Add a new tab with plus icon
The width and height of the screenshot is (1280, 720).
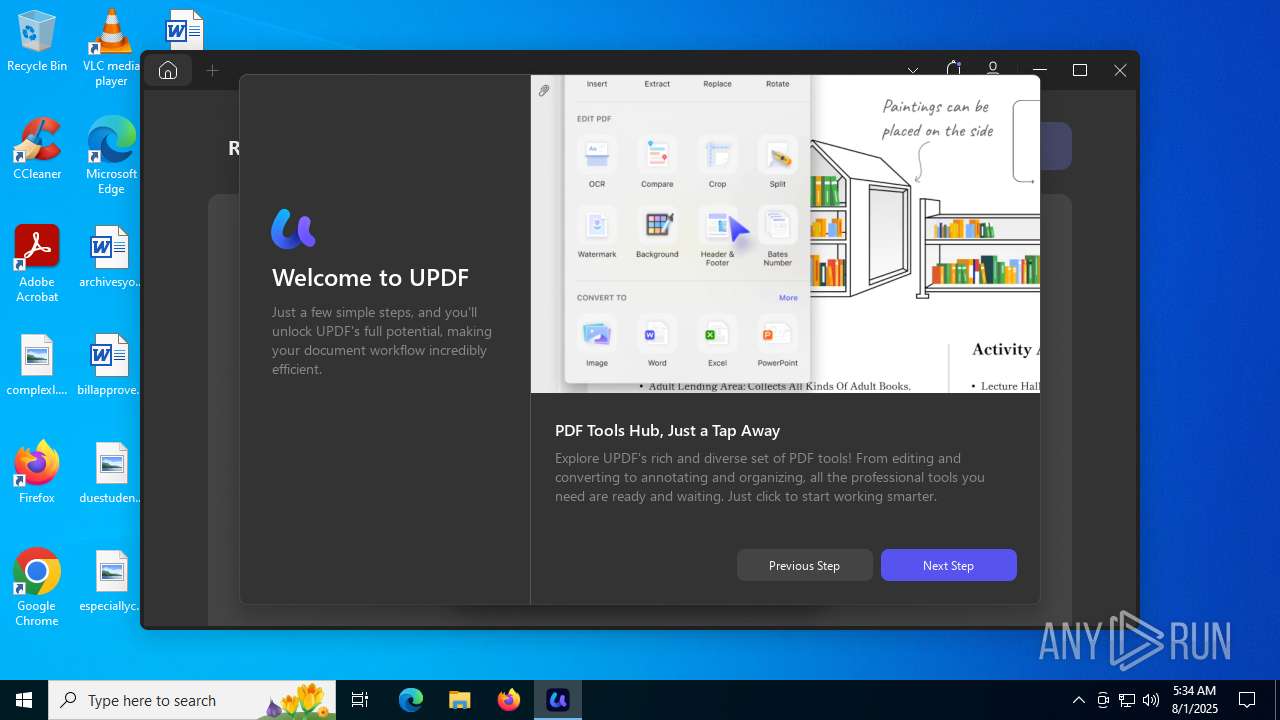[212, 70]
